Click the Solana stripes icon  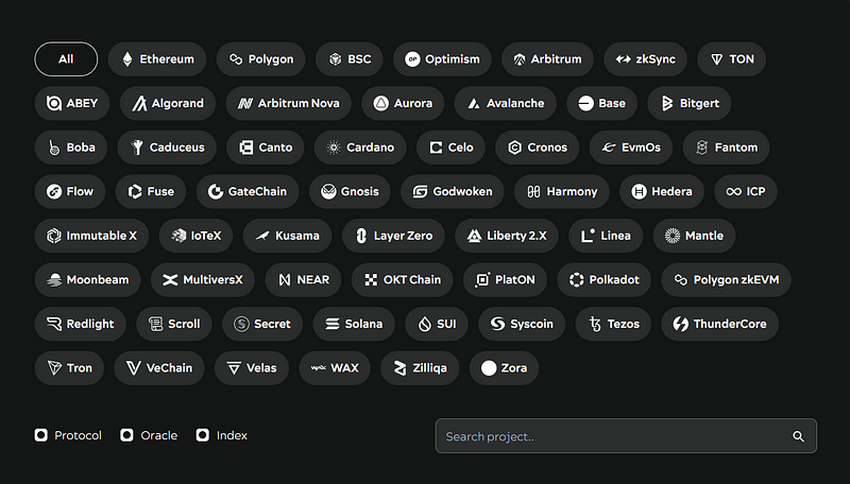pos(333,324)
